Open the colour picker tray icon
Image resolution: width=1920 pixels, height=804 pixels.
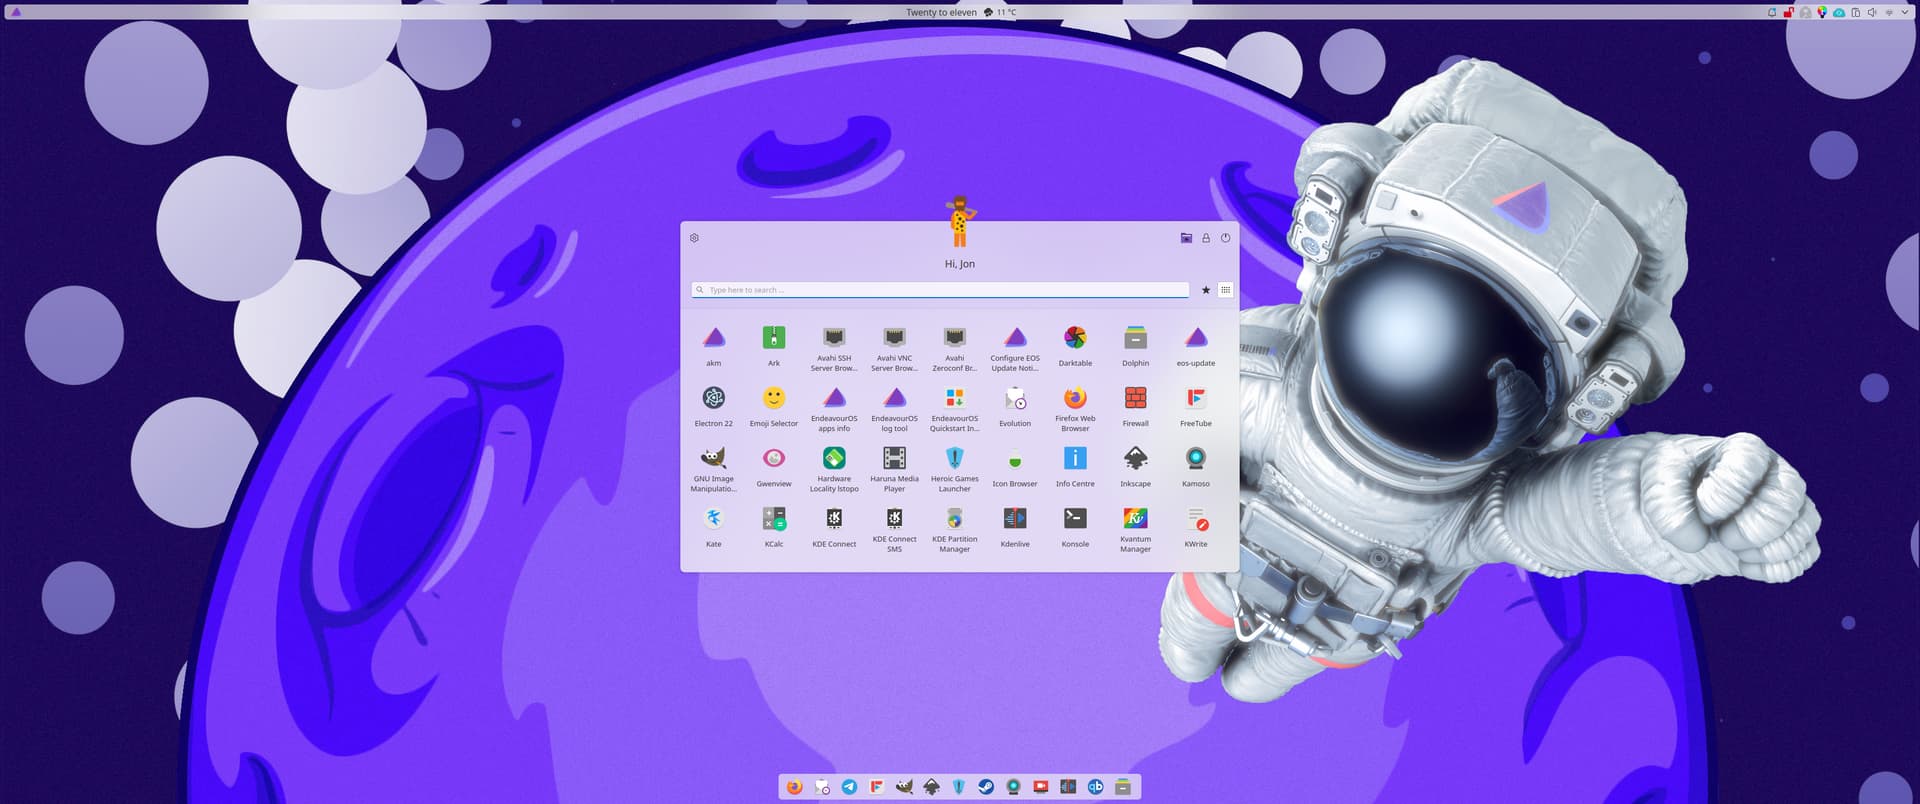(x=1822, y=12)
